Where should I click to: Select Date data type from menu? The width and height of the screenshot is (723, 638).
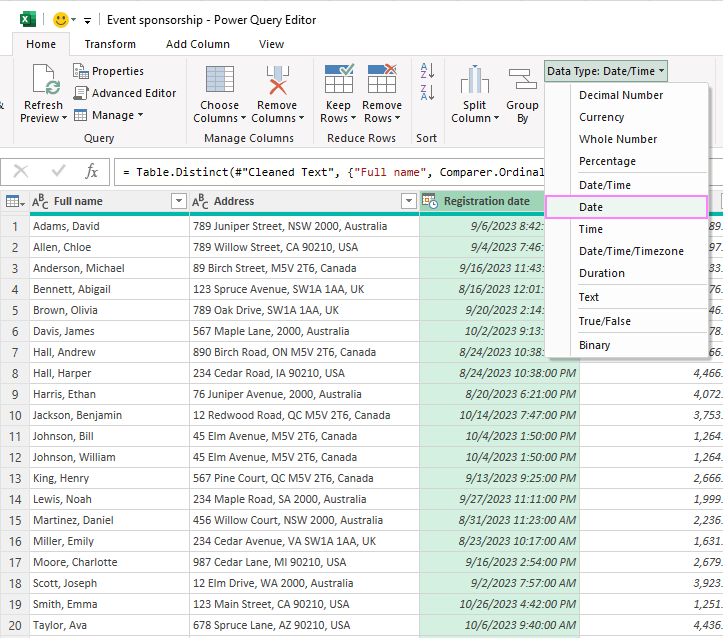[x=626, y=207]
